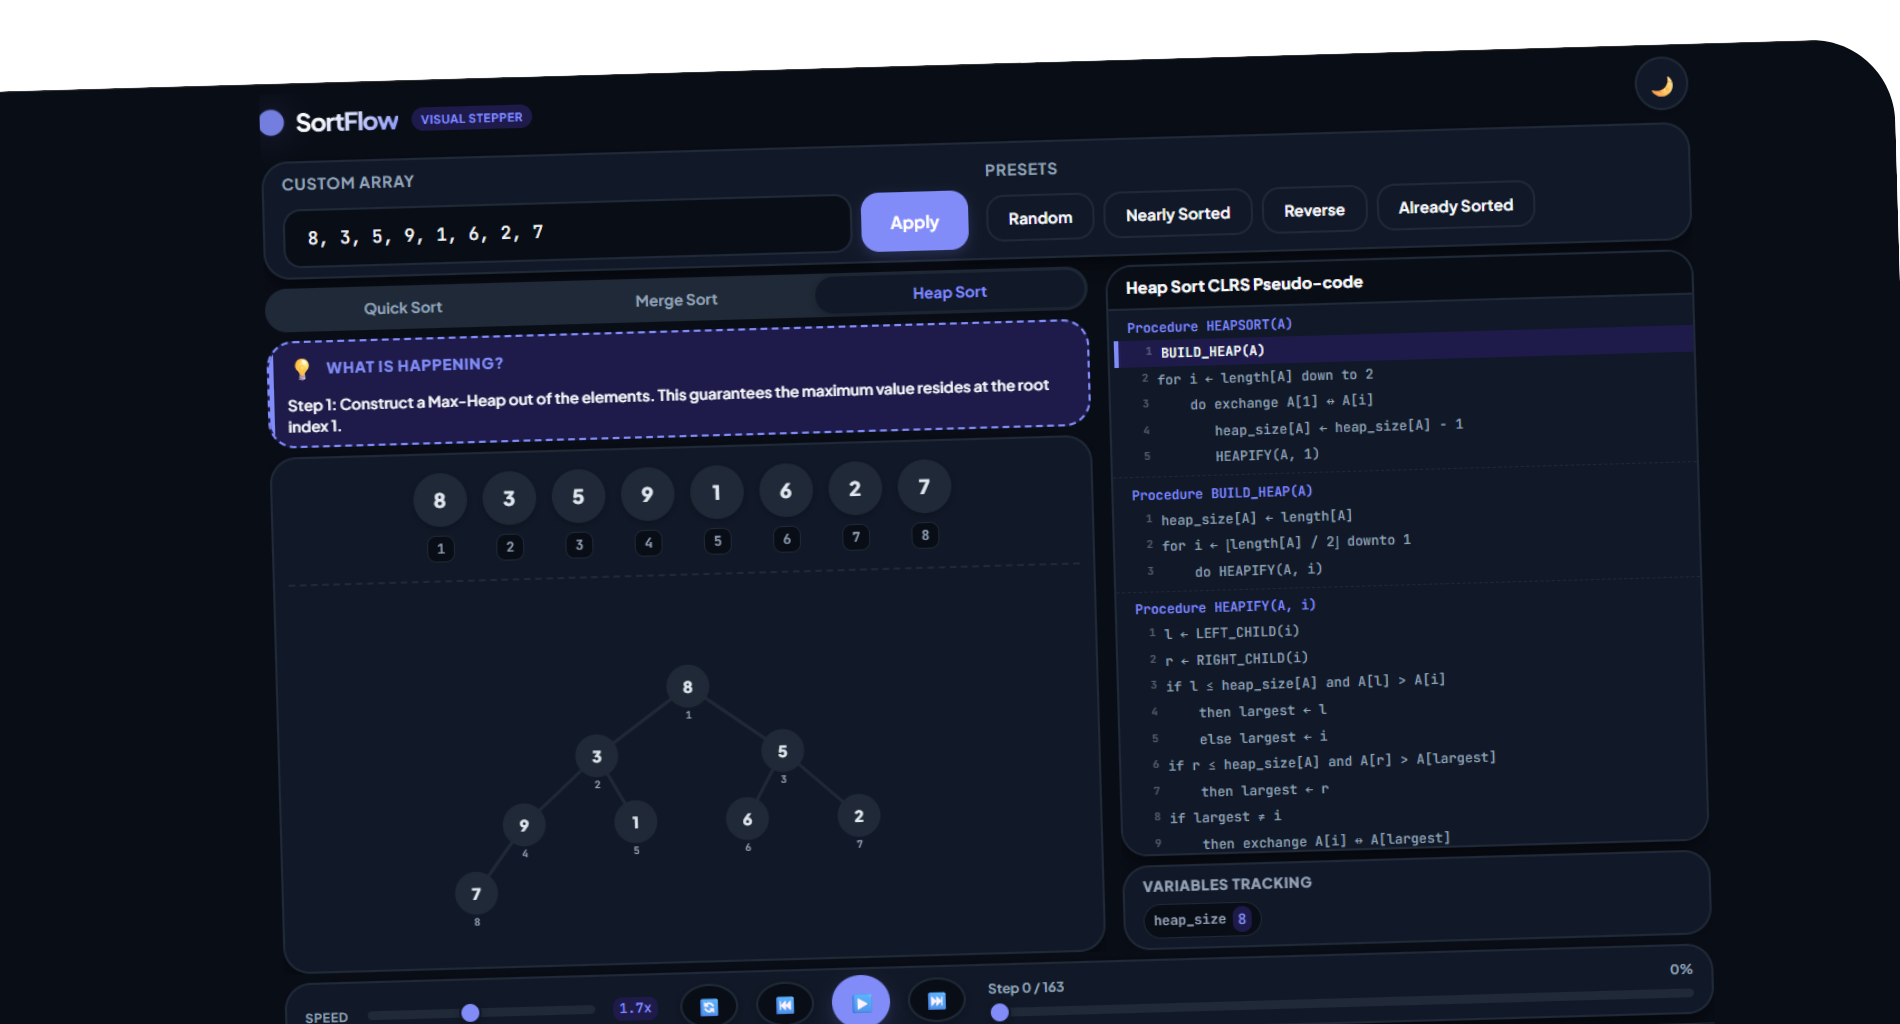This screenshot has width=1900, height=1024.
Task: Click array element 7 at index 8
Action: (x=924, y=486)
